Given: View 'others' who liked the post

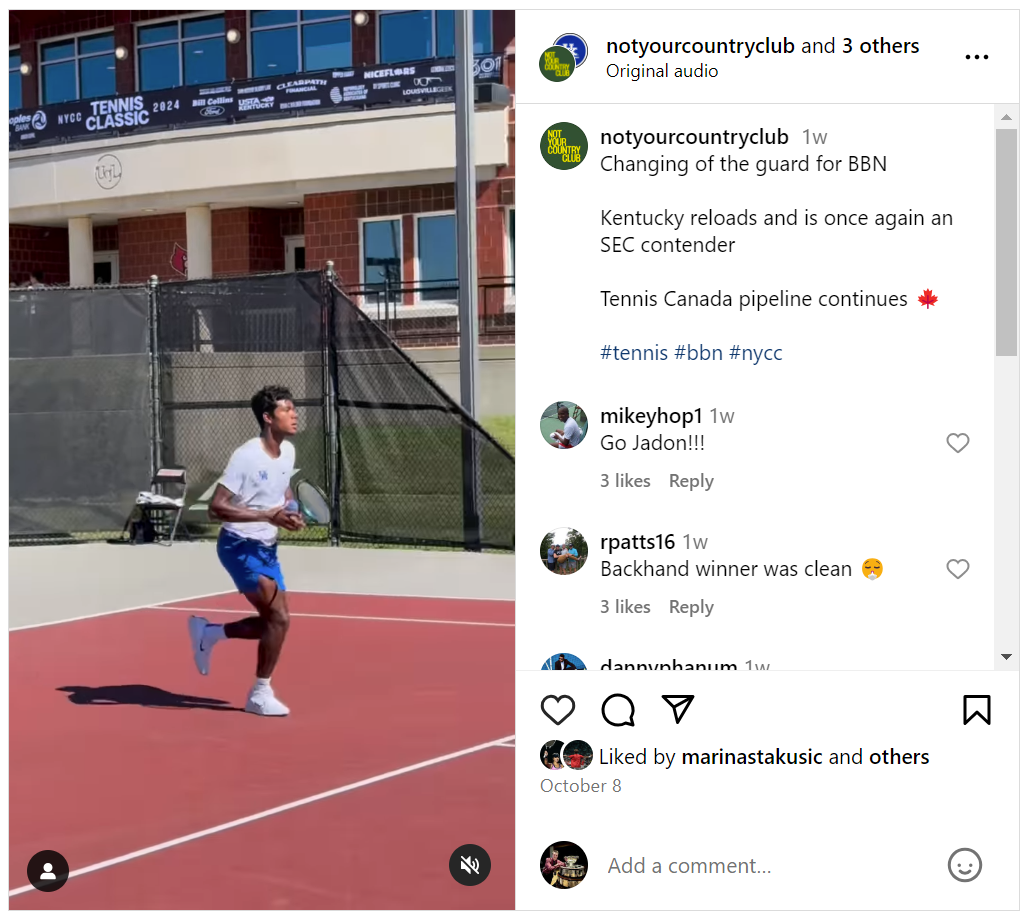Looking at the screenshot, I should (898, 757).
